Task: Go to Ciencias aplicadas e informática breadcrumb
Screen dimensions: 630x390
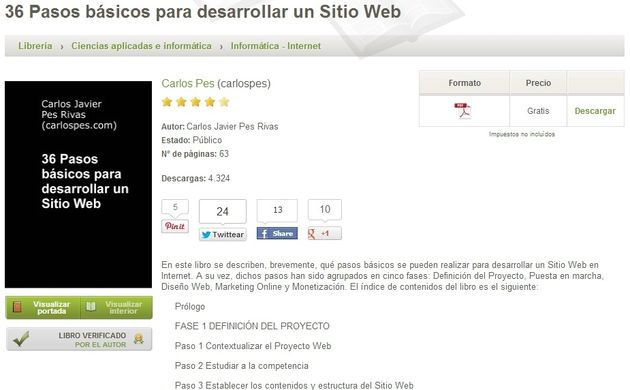Action: [x=141, y=46]
